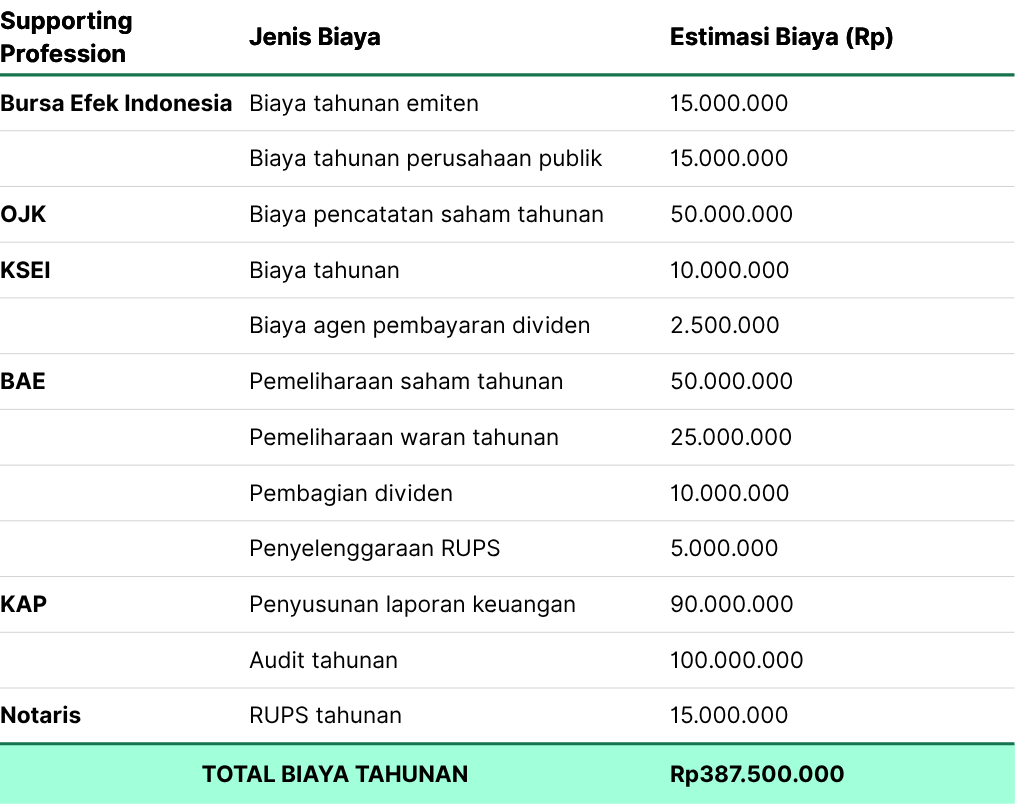Select the Rp387.500.000 total amount
This screenshot has width=1015, height=804.
(757, 774)
